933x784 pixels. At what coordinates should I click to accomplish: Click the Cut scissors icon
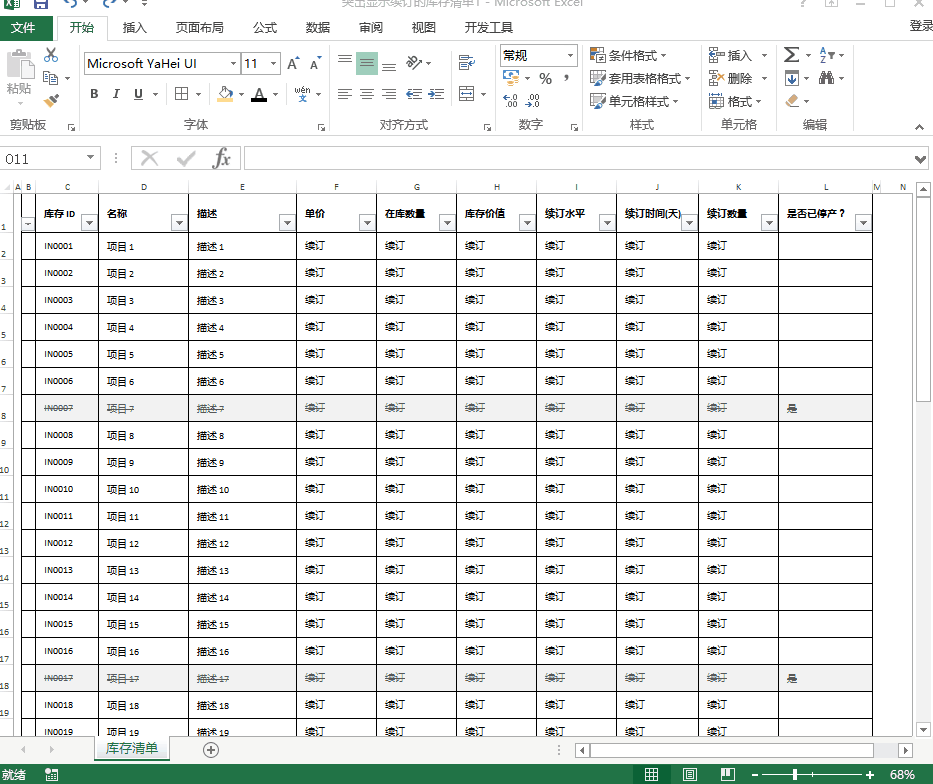pyautogui.click(x=51, y=55)
